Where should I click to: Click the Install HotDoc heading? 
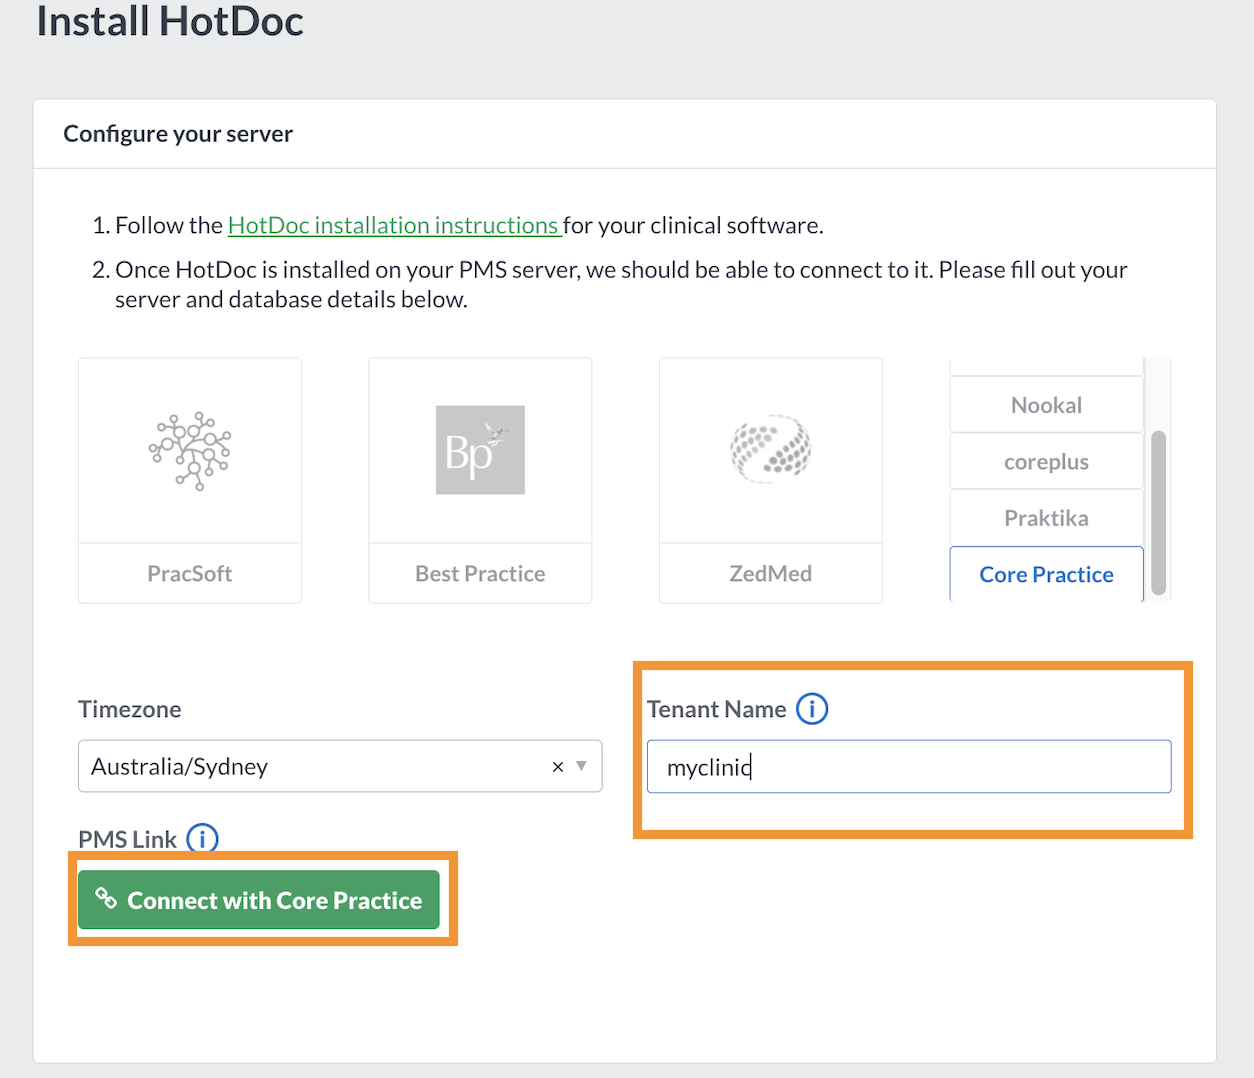(x=170, y=21)
